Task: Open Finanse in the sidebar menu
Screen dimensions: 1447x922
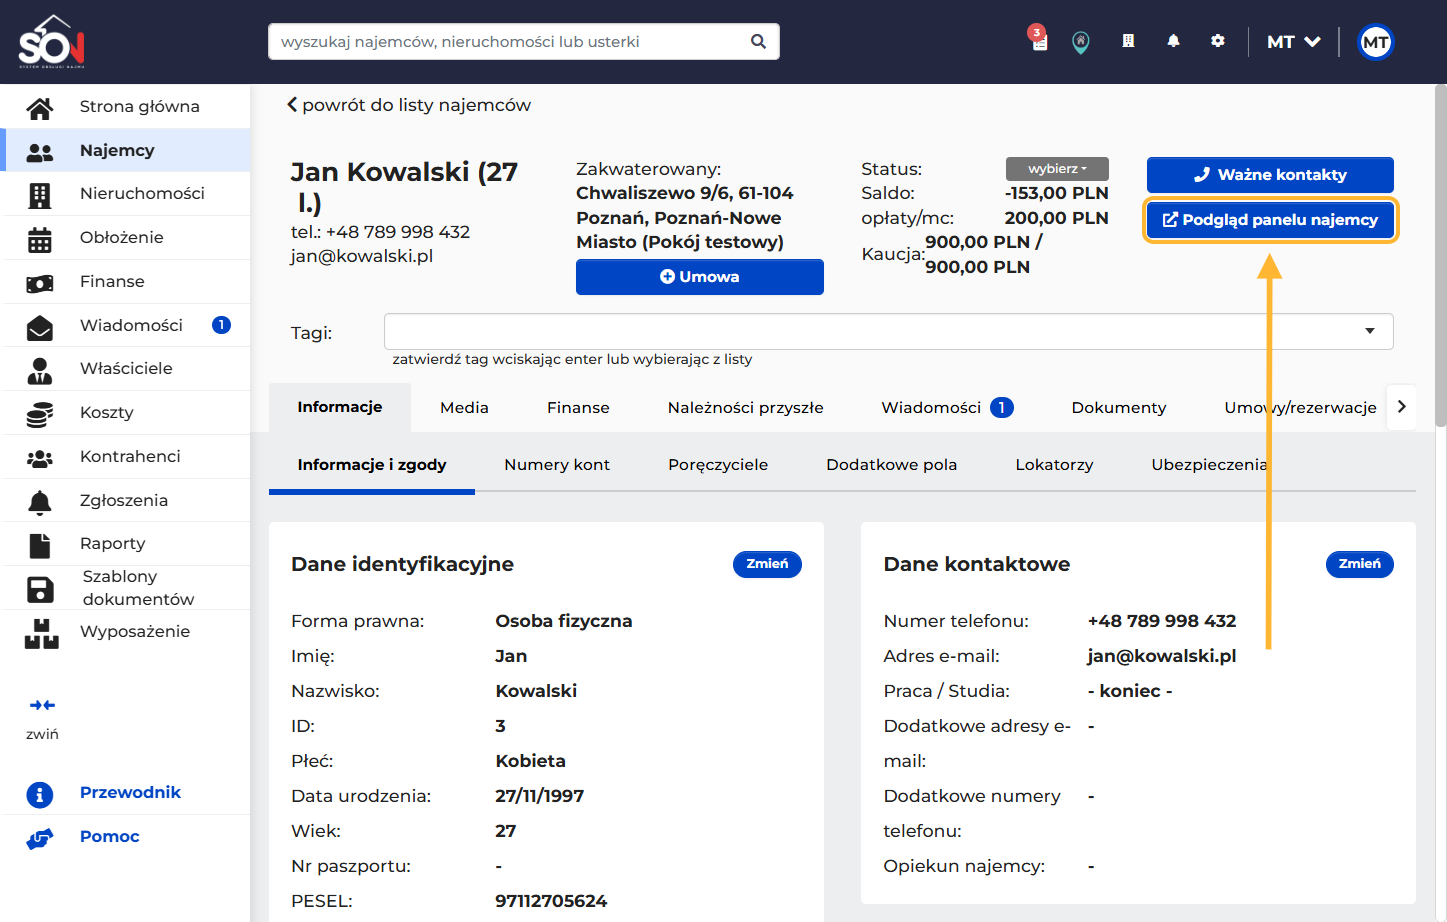Action: (x=112, y=282)
